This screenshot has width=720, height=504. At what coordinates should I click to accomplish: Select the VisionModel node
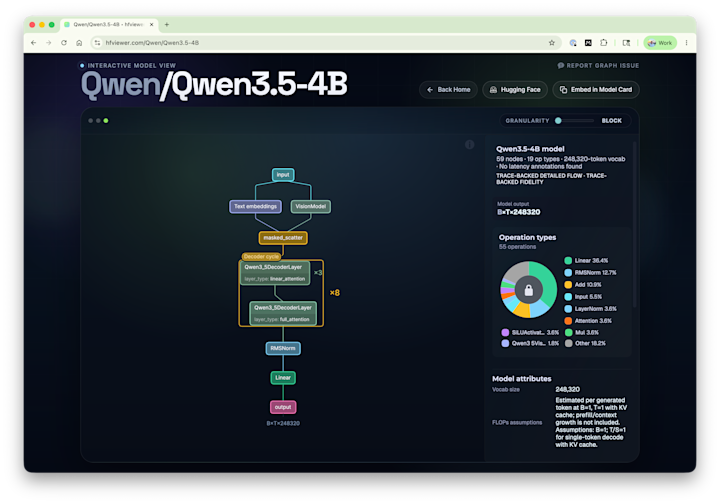click(x=310, y=206)
